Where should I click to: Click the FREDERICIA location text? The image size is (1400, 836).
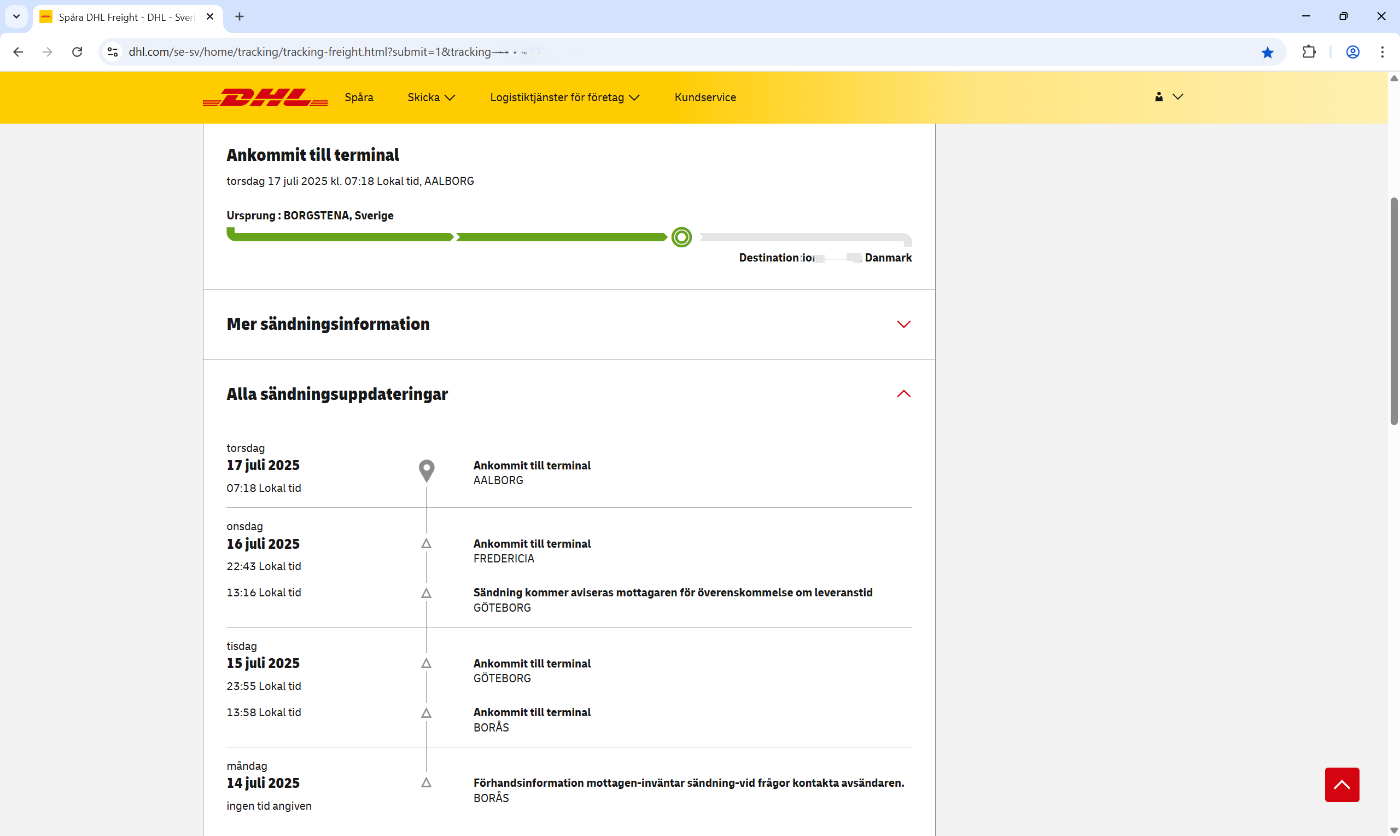click(x=504, y=559)
